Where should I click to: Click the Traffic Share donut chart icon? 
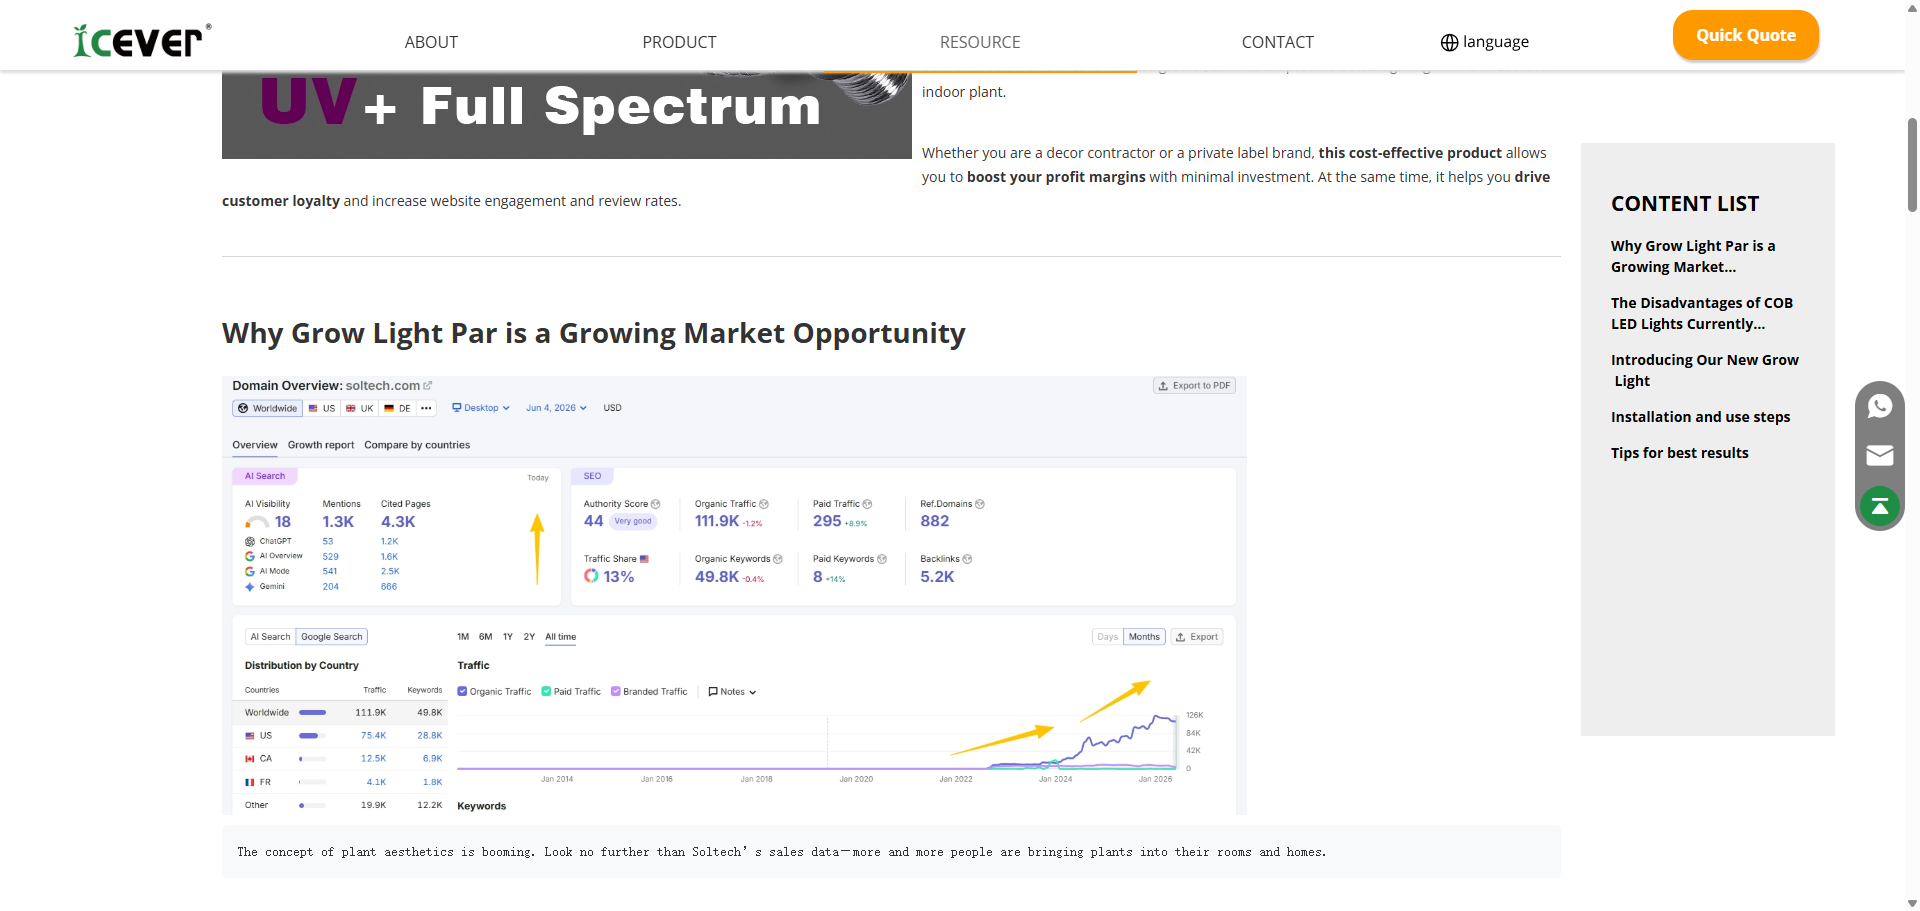(591, 576)
